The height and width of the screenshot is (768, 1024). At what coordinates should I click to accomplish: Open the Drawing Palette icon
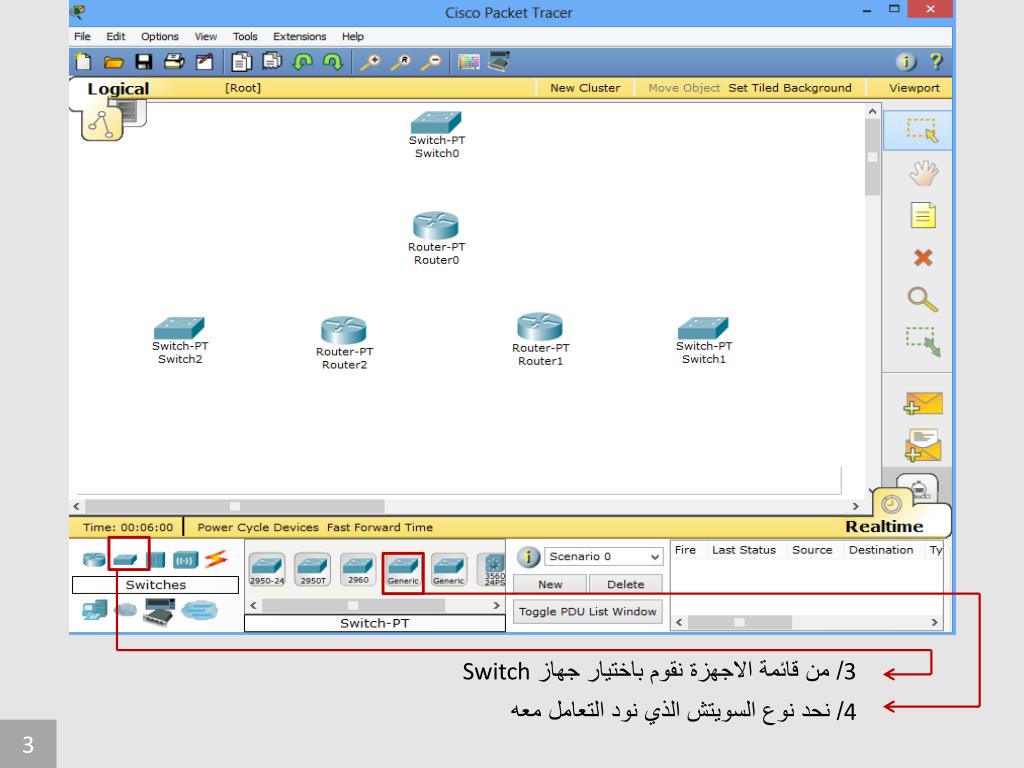468,62
